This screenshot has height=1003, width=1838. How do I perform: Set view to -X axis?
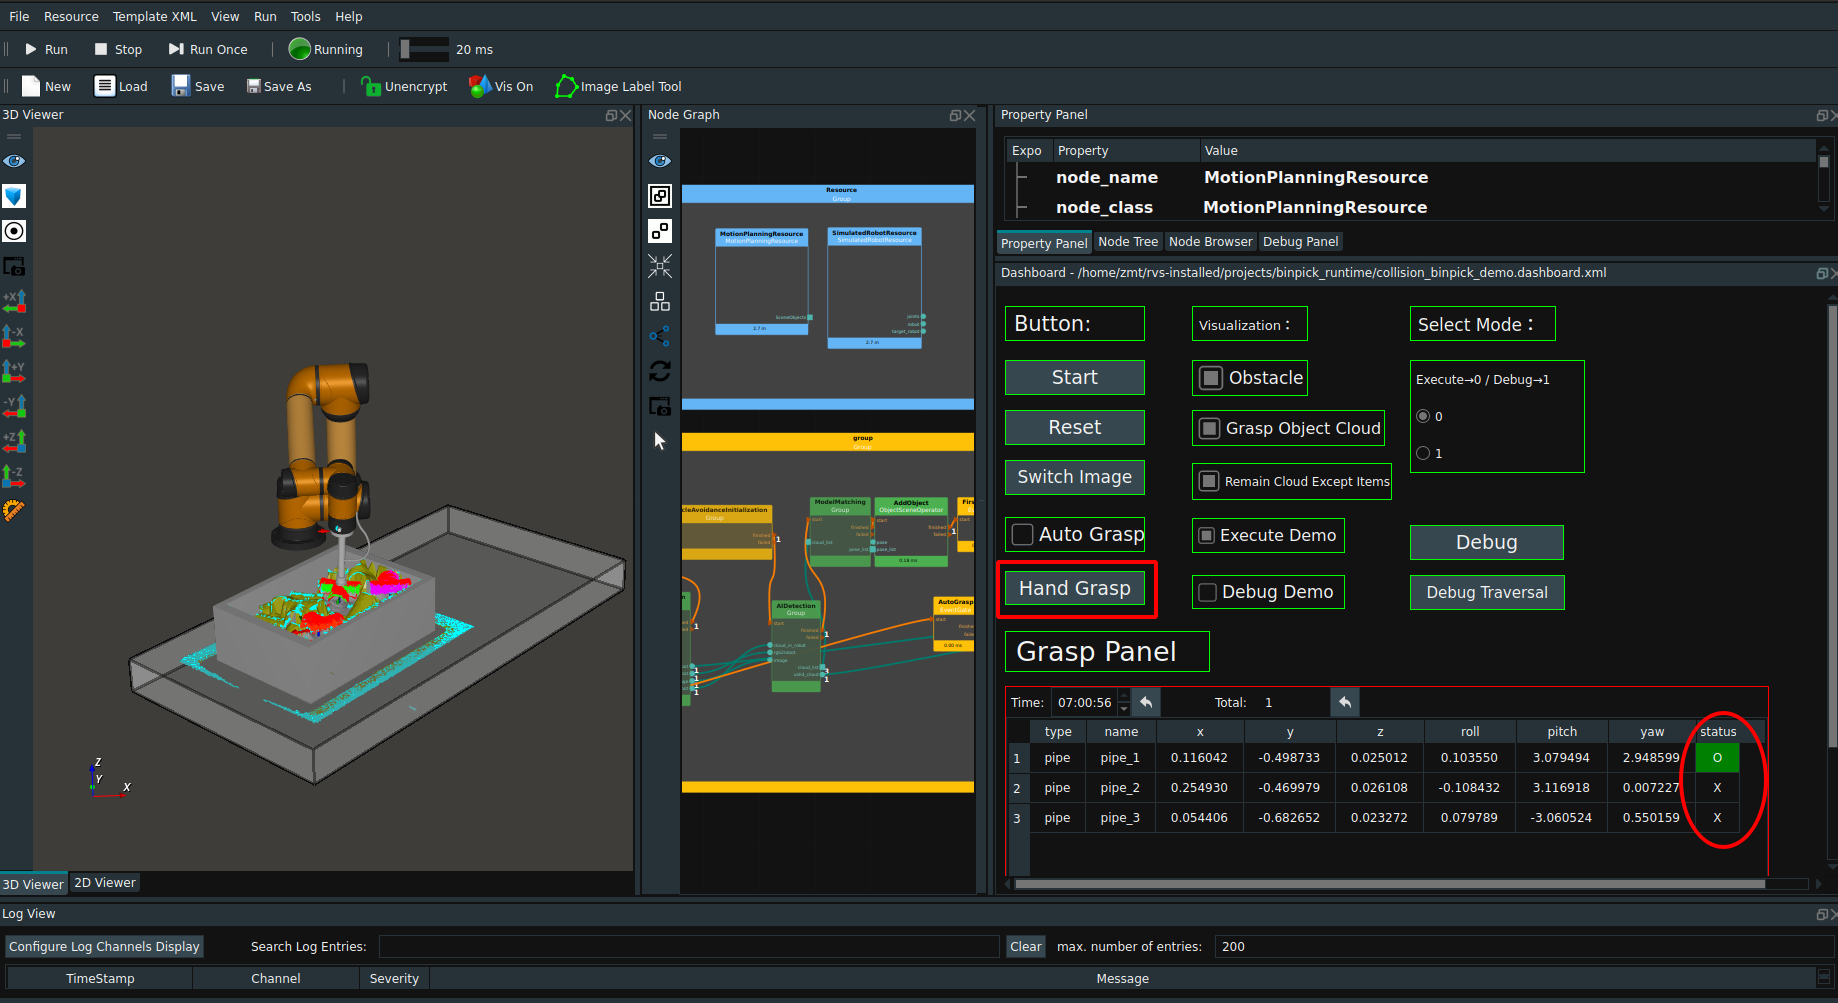tap(14, 336)
